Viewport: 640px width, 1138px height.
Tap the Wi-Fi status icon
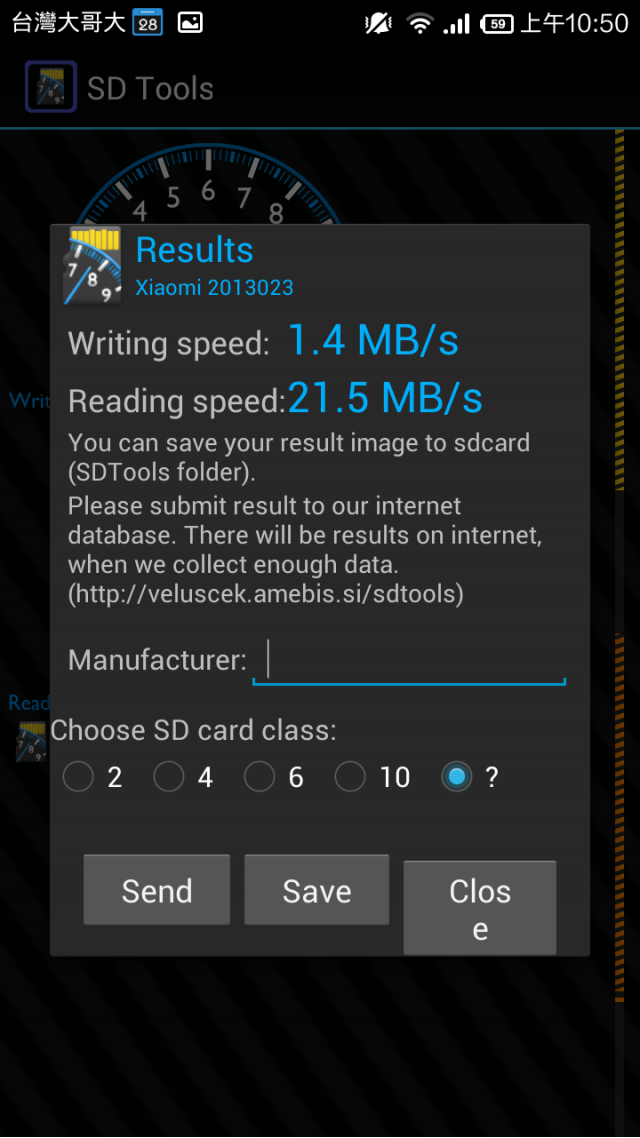point(419,23)
